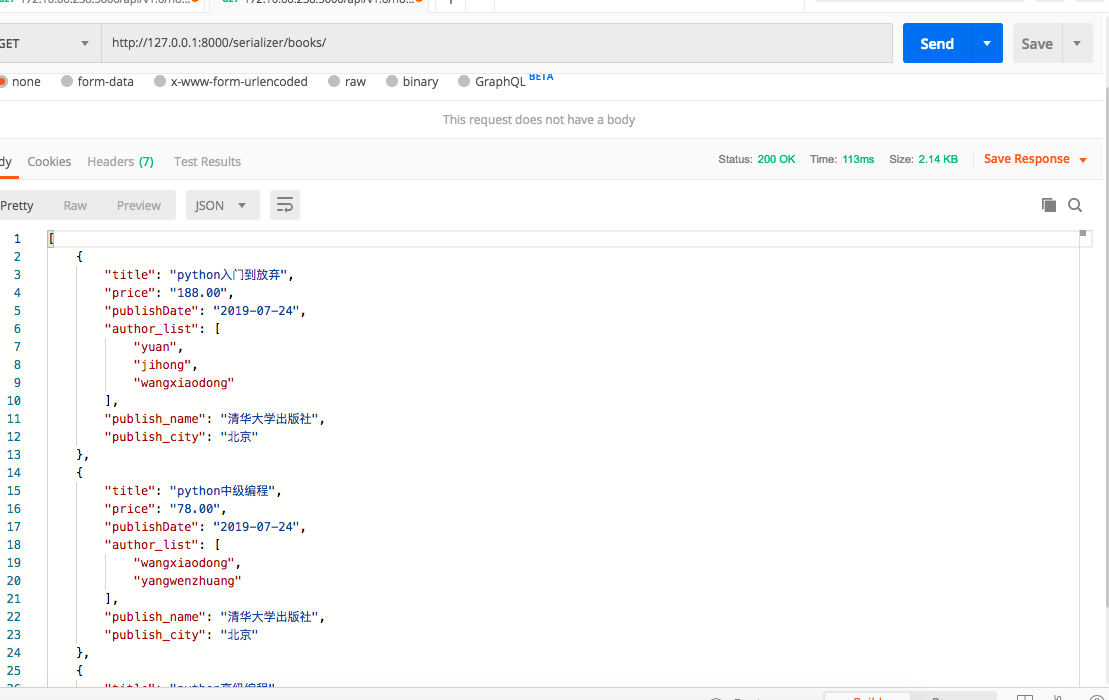Screen dimensions: 1109x700
Task: Click the "author_list" key on line 6
Action: tap(151, 329)
